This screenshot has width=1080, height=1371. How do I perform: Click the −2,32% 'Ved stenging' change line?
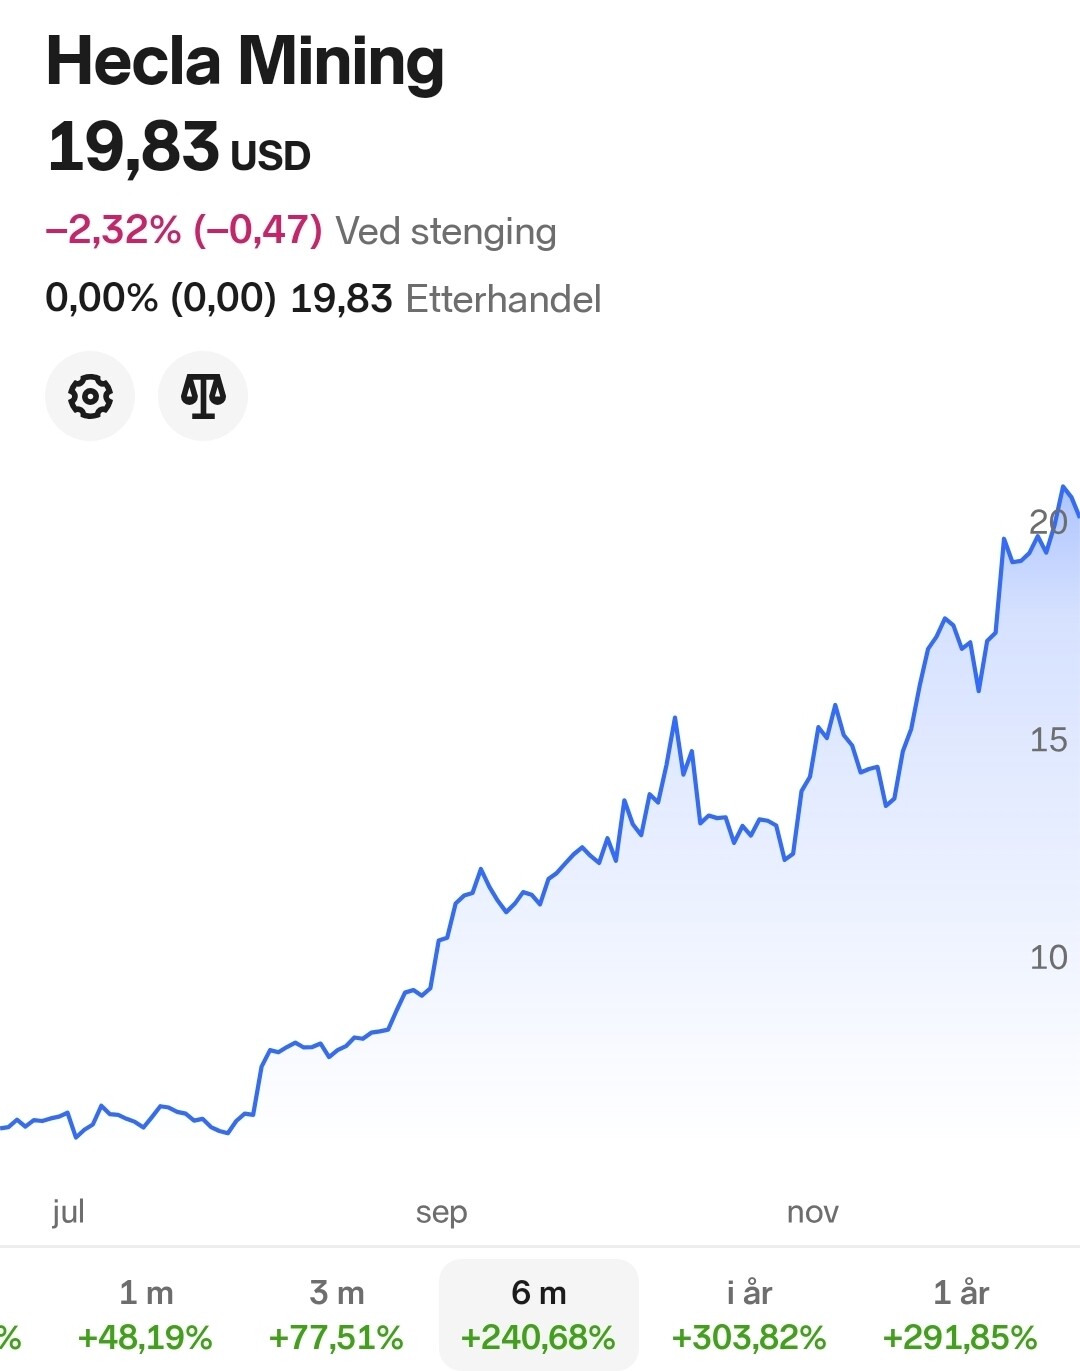300,231
